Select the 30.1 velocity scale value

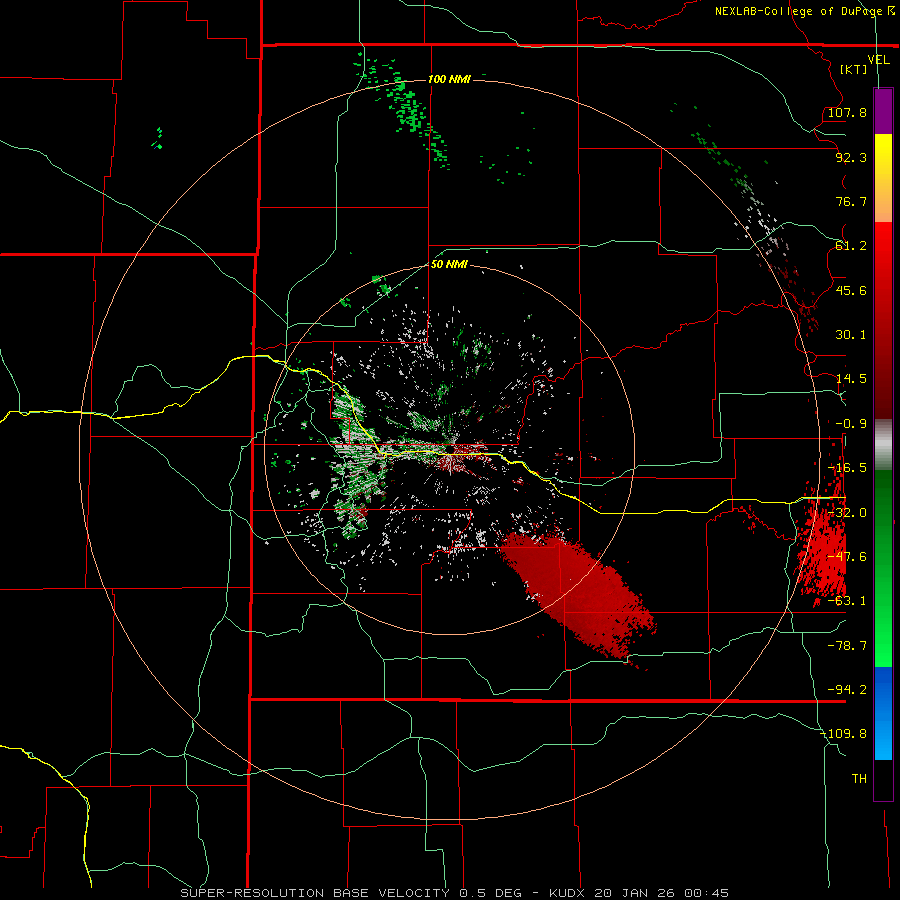point(851,334)
